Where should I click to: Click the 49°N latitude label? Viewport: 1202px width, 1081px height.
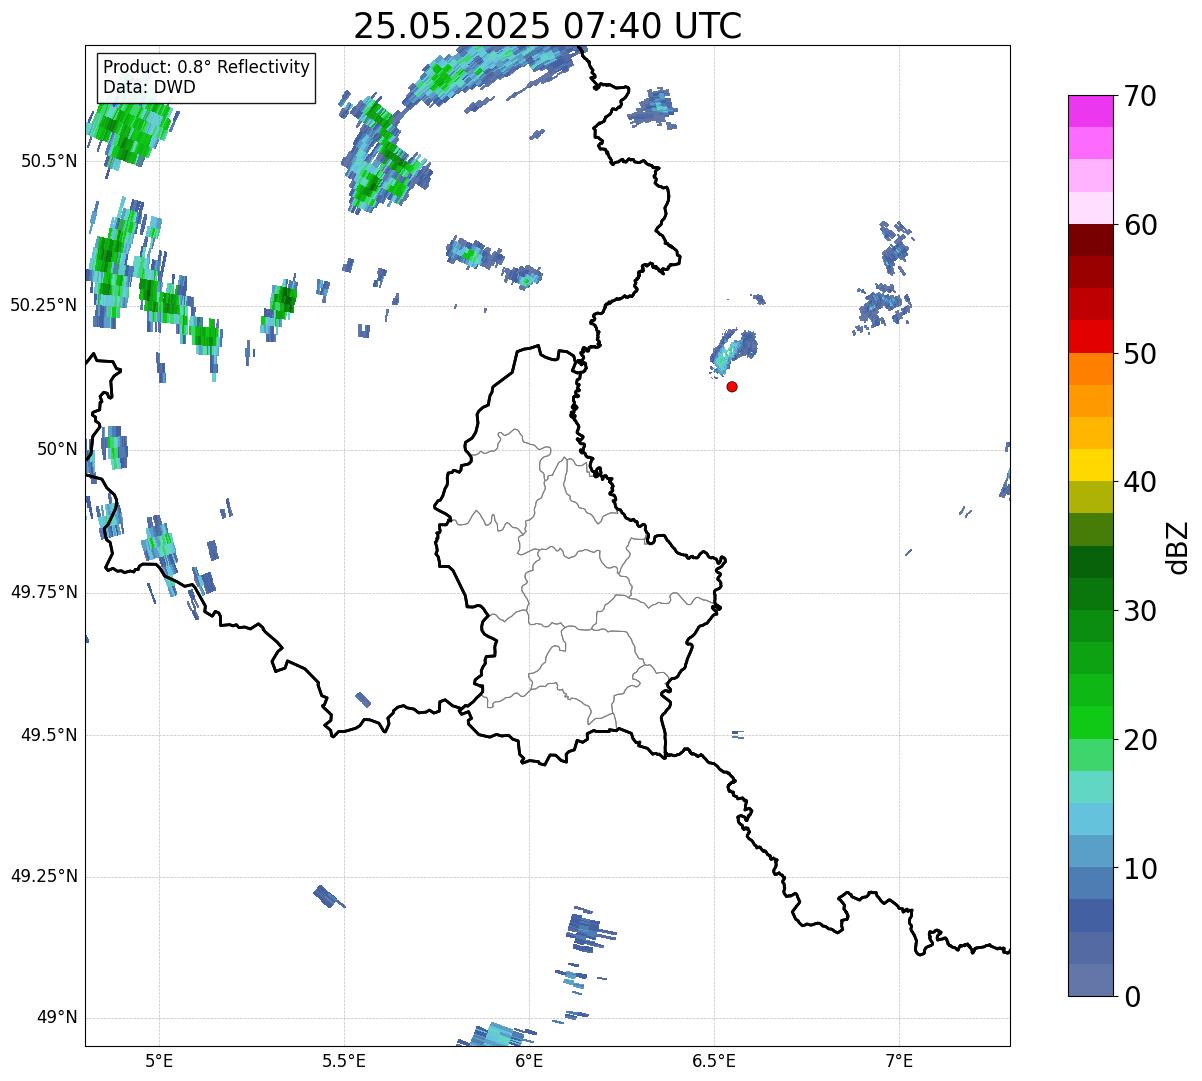pyautogui.click(x=57, y=1018)
